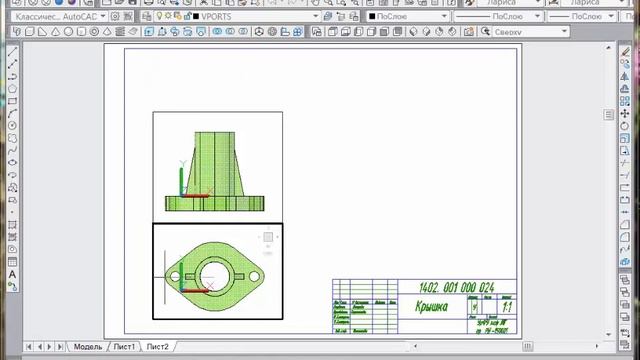Toggle VPORTS layer lock padlock icon

click(x=187, y=16)
